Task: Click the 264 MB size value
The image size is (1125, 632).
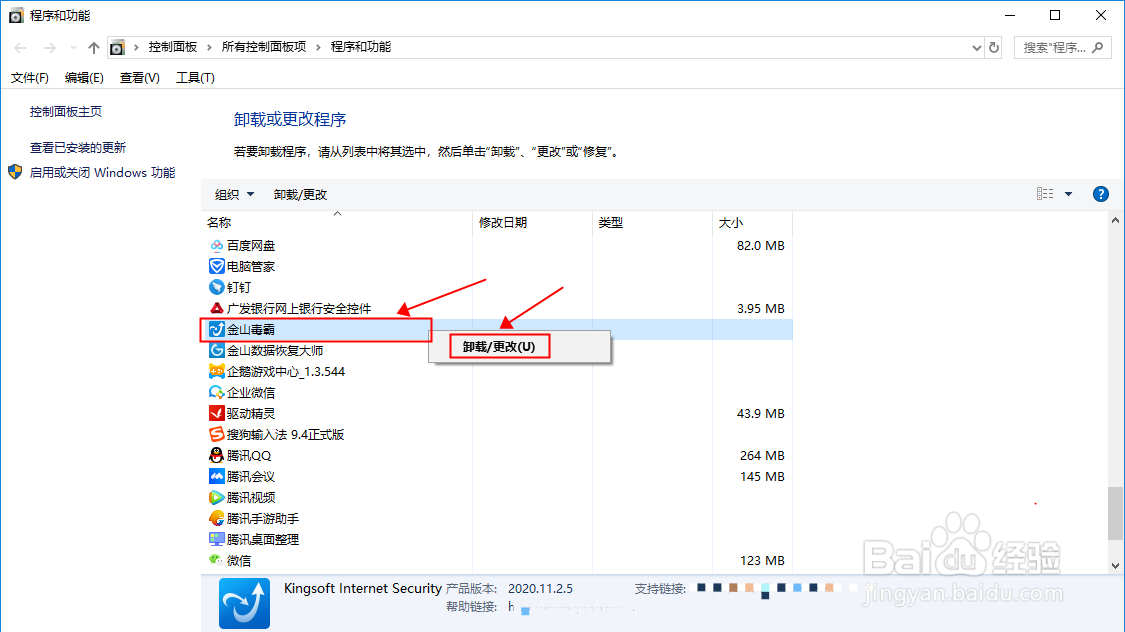Action: click(762, 456)
